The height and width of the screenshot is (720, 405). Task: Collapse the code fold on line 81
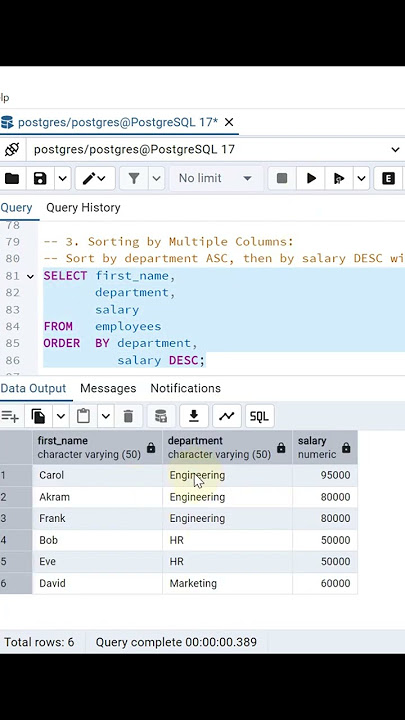coord(30,276)
